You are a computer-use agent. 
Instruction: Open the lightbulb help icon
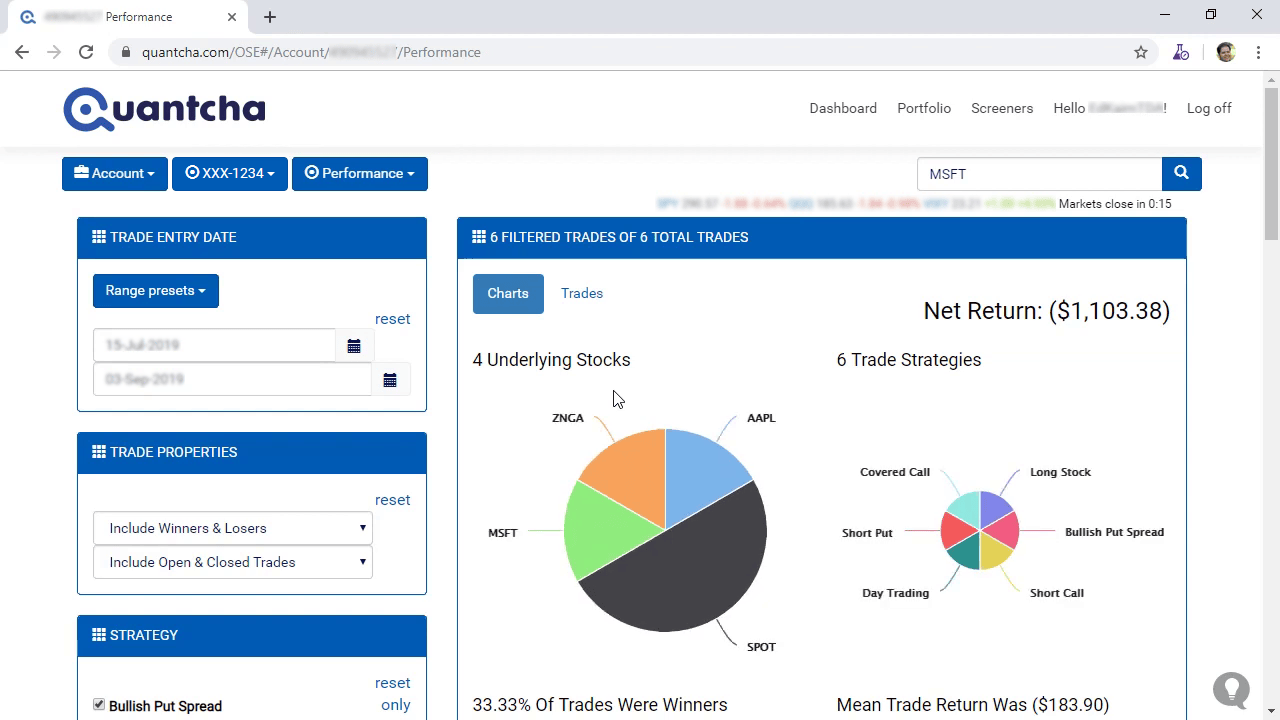click(1231, 689)
